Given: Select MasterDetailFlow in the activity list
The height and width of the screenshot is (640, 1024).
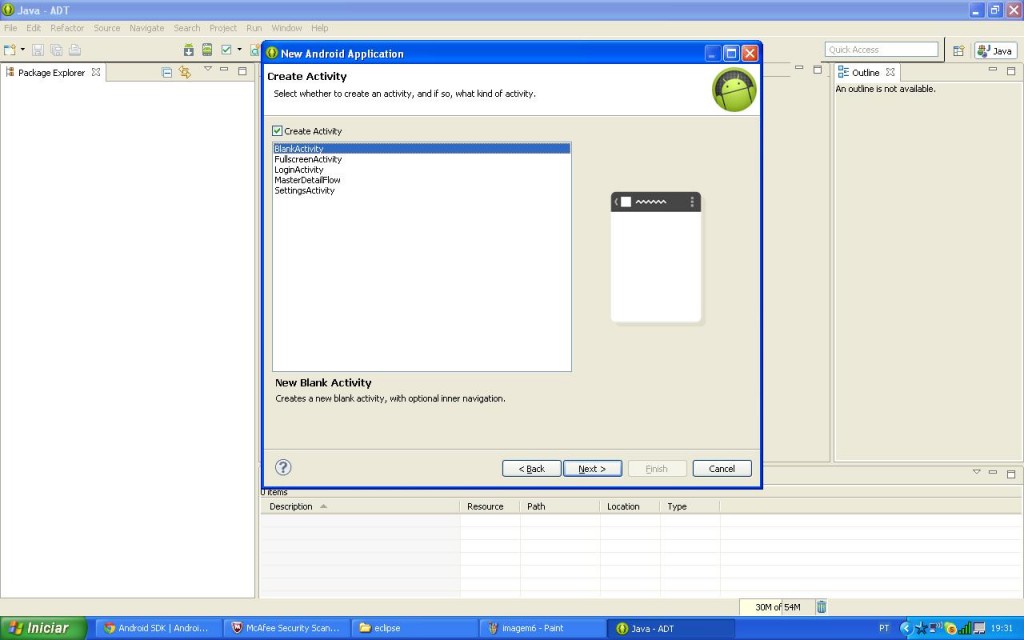Looking at the screenshot, I should [421, 180].
